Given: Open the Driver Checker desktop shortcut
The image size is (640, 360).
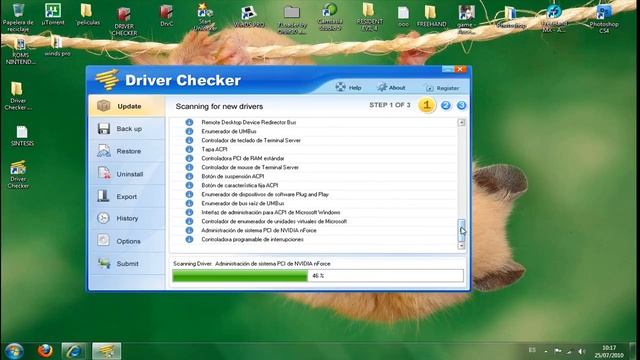Looking at the screenshot, I should (x=18, y=175).
